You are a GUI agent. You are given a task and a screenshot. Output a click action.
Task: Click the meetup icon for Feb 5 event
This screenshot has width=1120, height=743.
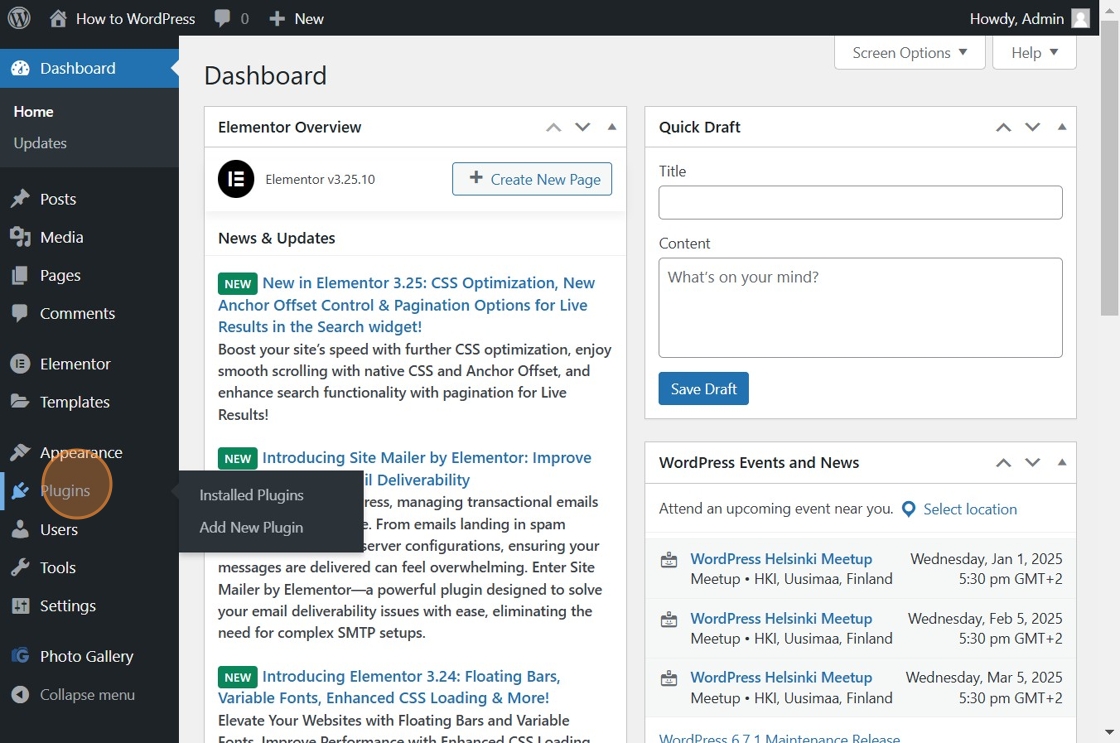coord(669,619)
